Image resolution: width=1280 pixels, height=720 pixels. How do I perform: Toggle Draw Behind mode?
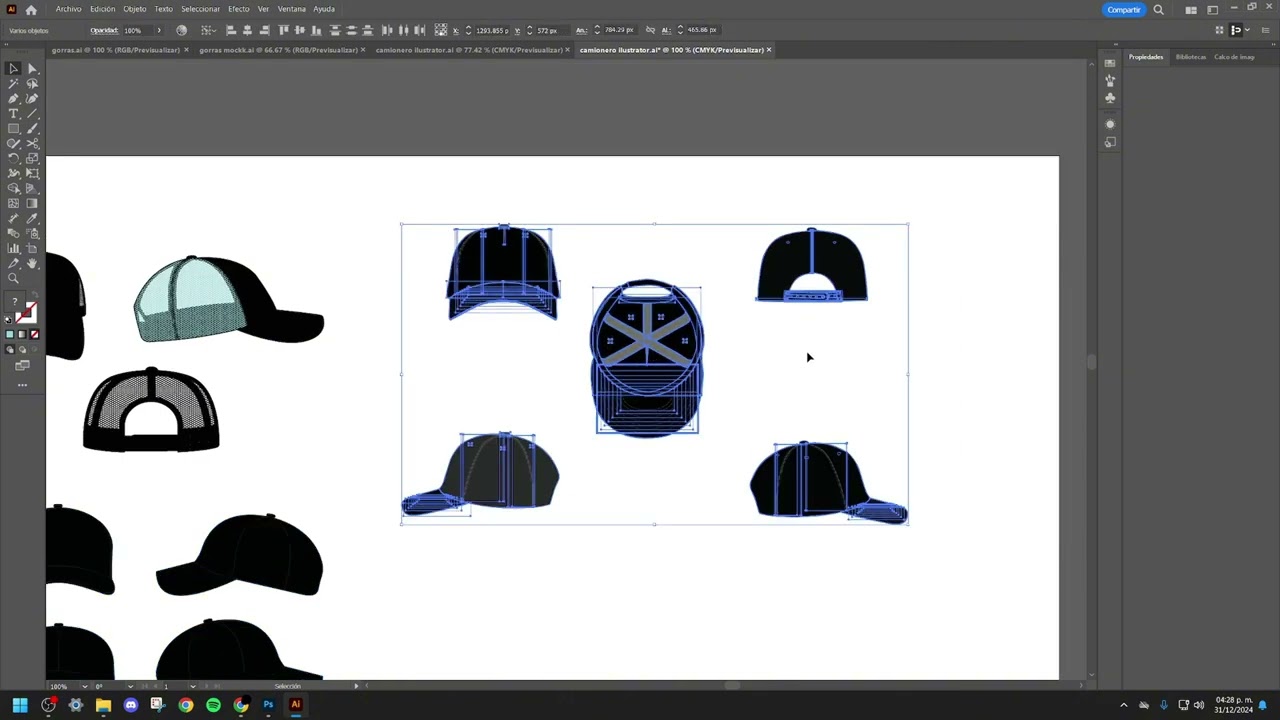(x=22, y=349)
